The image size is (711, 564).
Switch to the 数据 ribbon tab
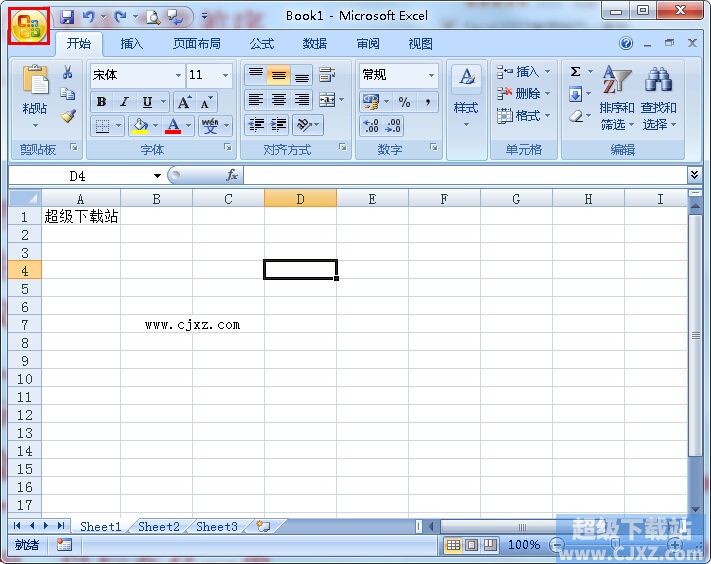[314, 44]
